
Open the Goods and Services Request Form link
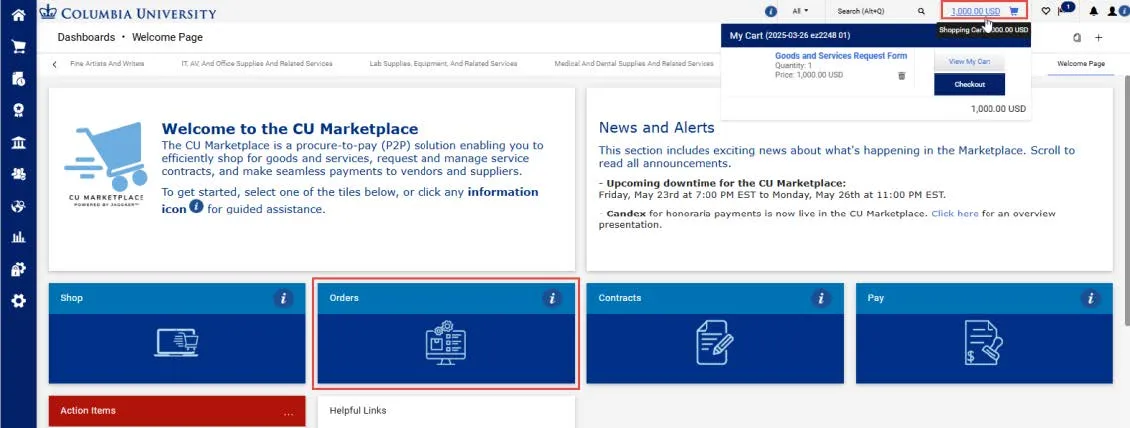point(841,55)
